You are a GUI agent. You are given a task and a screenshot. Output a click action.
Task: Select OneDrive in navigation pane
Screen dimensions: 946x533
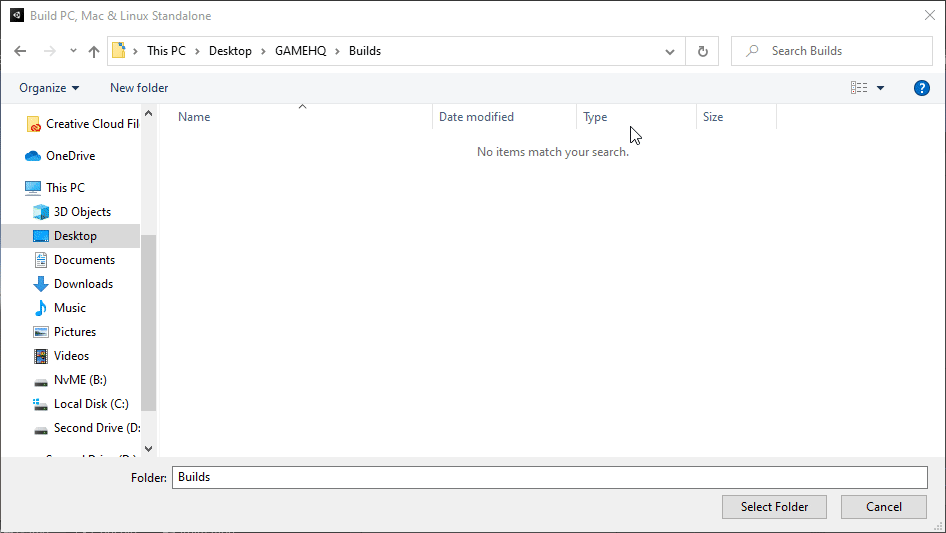tap(71, 156)
